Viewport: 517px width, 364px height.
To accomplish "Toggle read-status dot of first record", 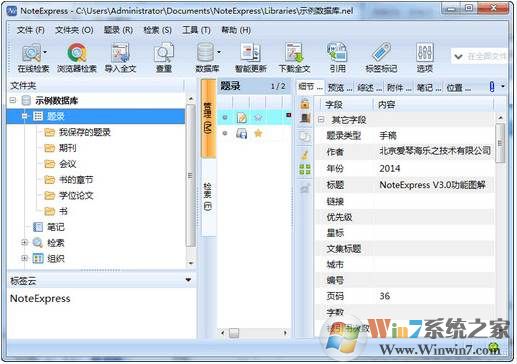I will click(x=225, y=117).
